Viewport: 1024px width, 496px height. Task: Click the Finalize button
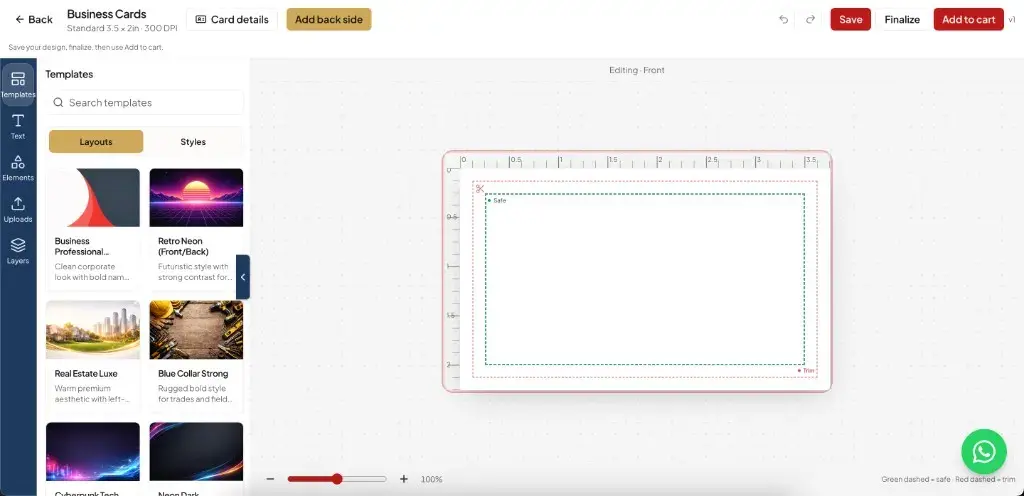[902, 20]
